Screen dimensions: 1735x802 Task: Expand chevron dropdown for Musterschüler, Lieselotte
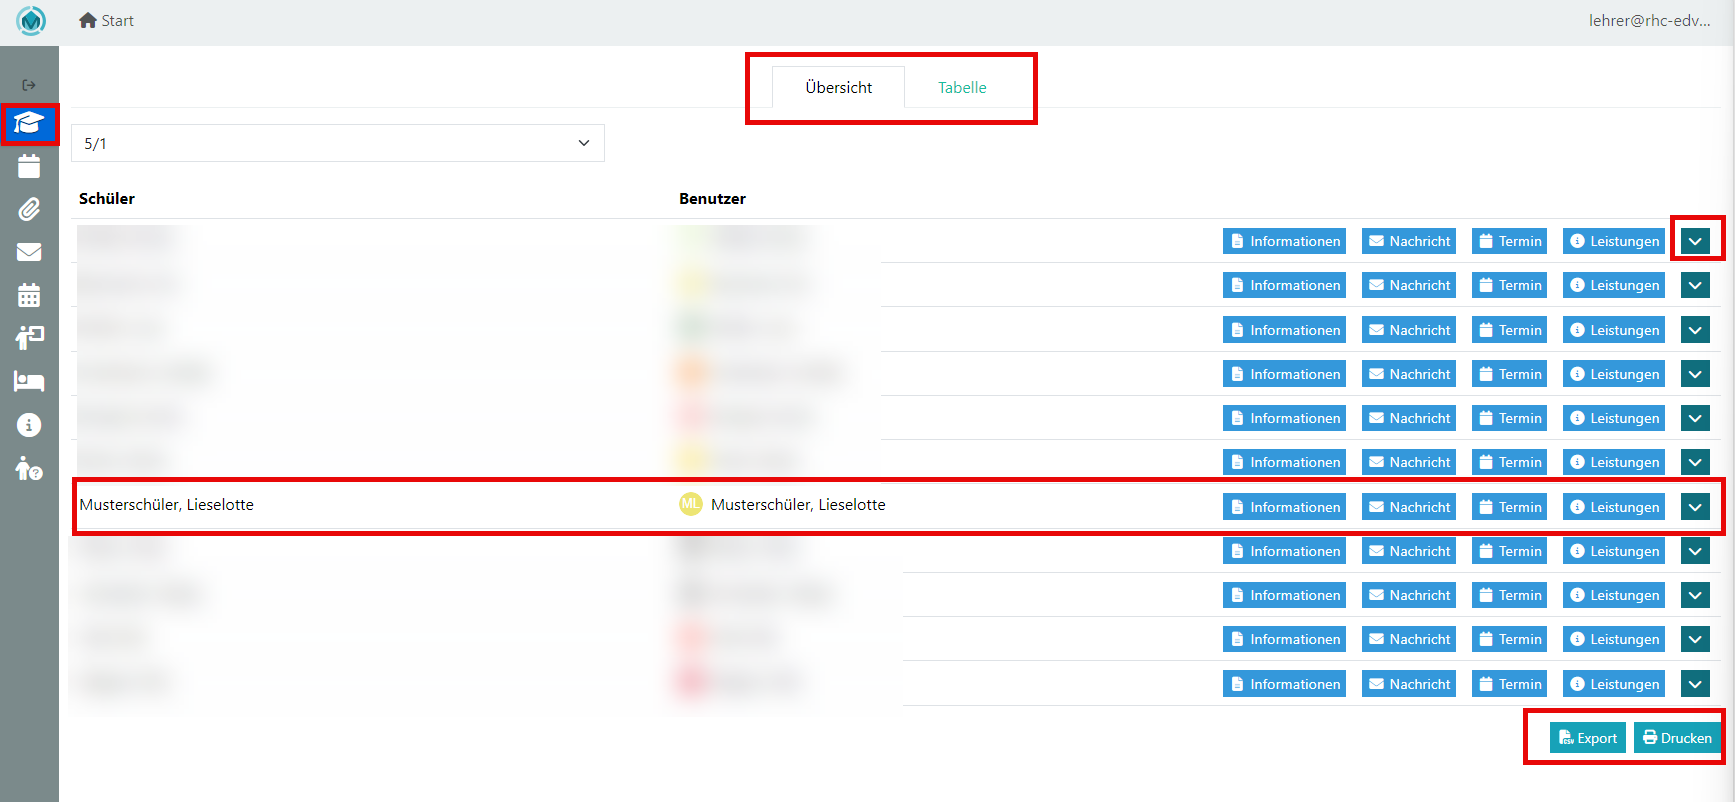1695,507
